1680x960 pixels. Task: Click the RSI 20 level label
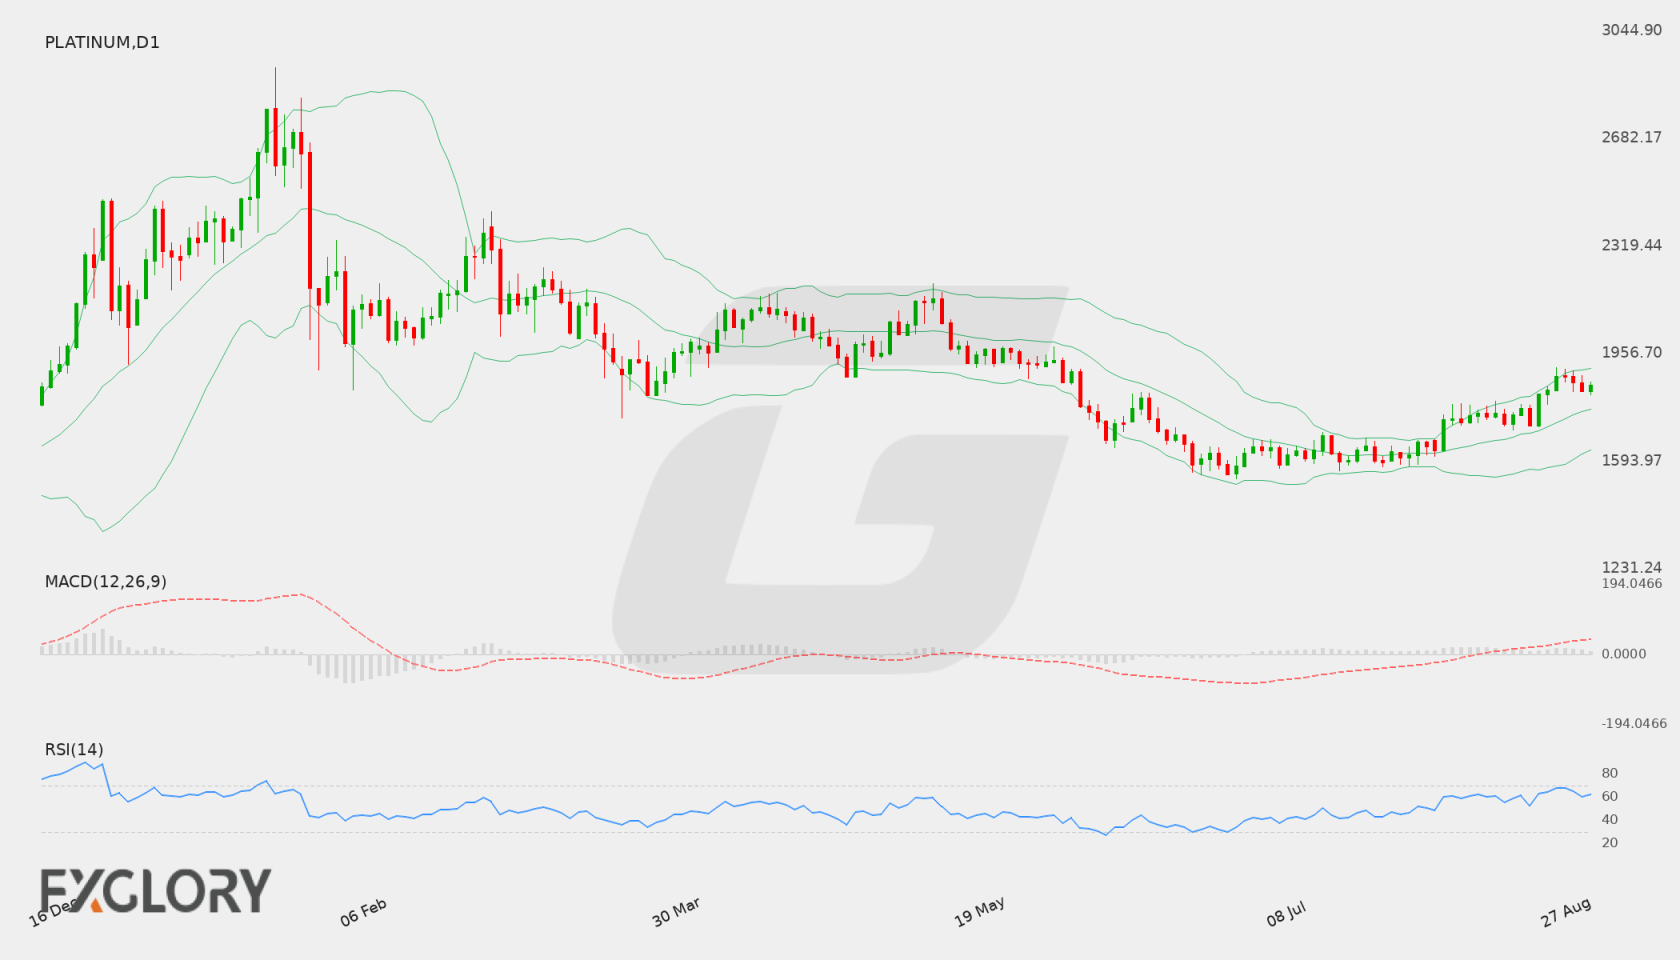1610,843
